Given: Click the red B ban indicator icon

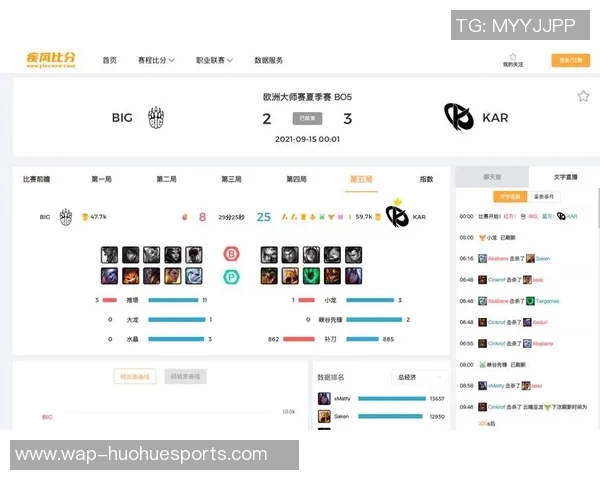Looking at the screenshot, I should point(232,254).
